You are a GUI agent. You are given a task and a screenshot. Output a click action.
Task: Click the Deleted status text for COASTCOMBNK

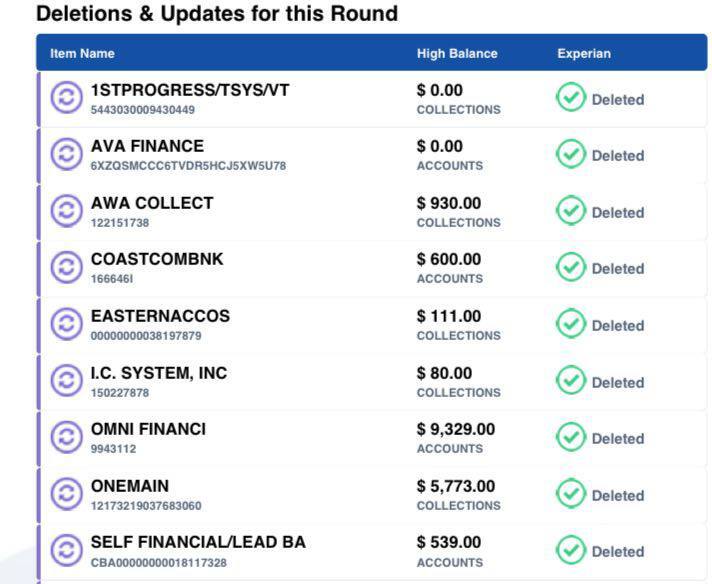[618, 269]
